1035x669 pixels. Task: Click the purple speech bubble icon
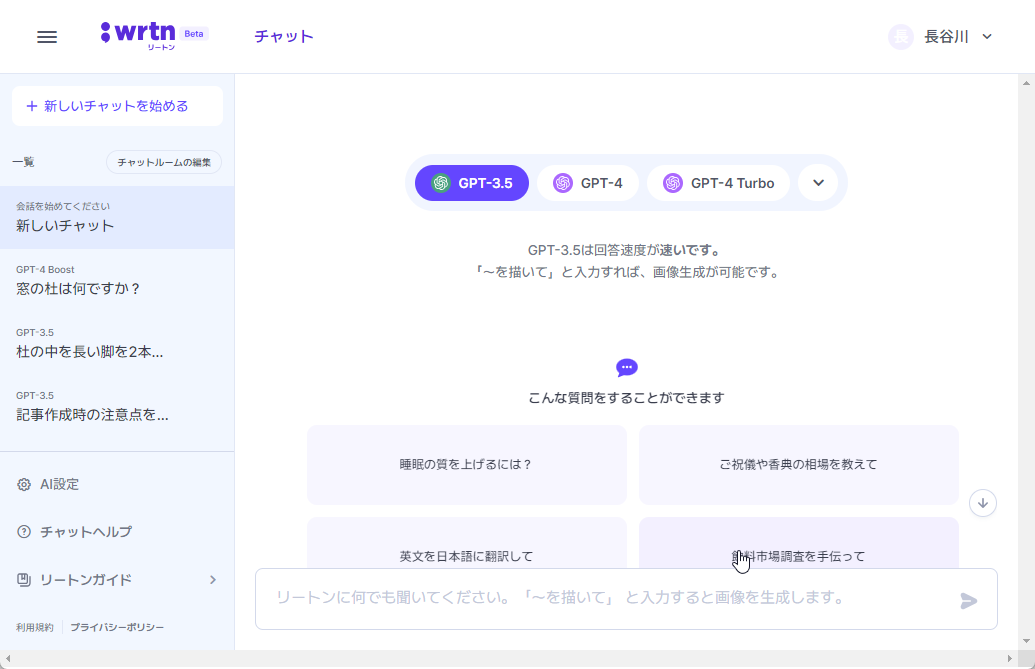[x=626, y=367]
